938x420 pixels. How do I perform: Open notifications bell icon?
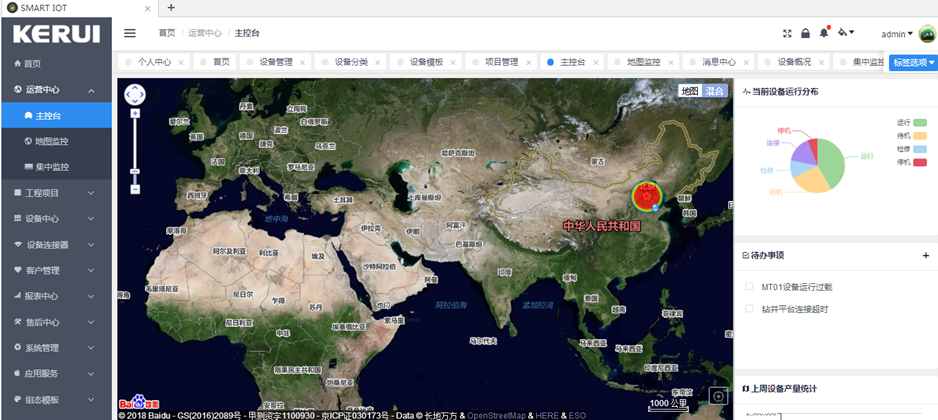[x=824, y=33]
